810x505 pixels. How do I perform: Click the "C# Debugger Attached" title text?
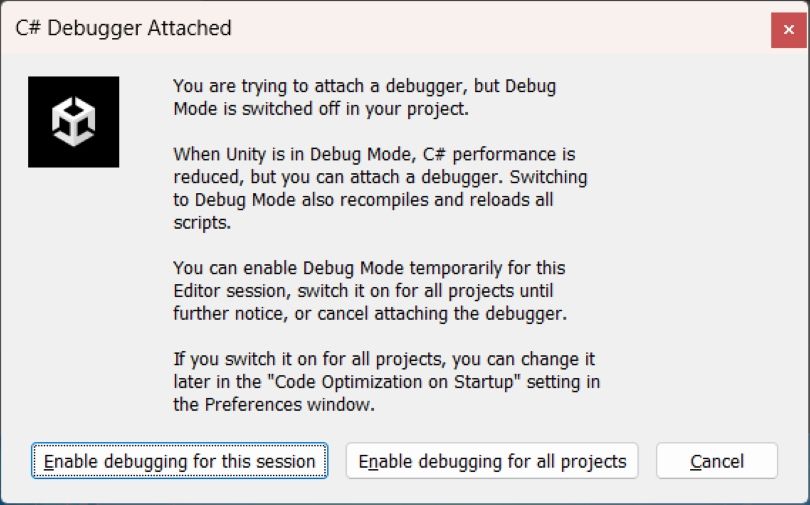123,28
